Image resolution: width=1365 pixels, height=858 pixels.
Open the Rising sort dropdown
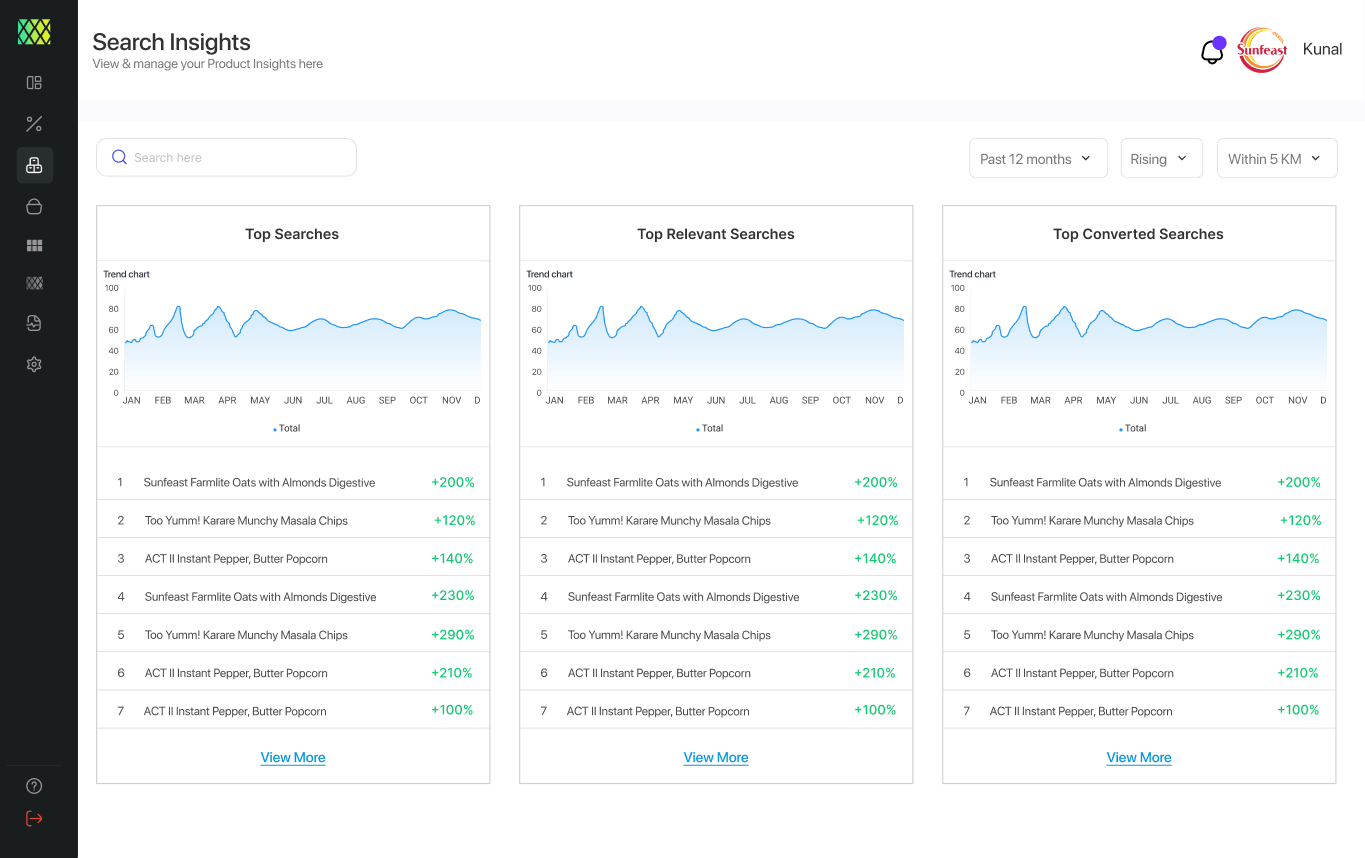pyautogui.click(x=1161, y=158)
